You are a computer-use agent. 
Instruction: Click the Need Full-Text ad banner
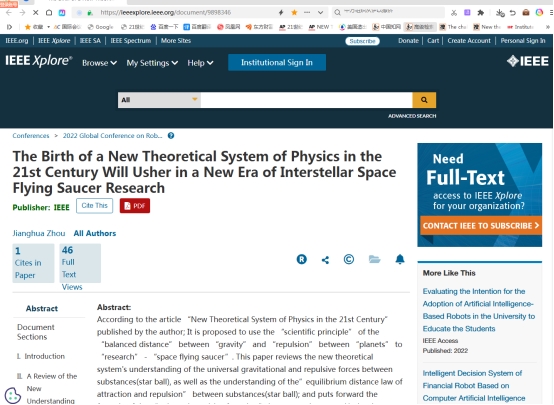479,195
